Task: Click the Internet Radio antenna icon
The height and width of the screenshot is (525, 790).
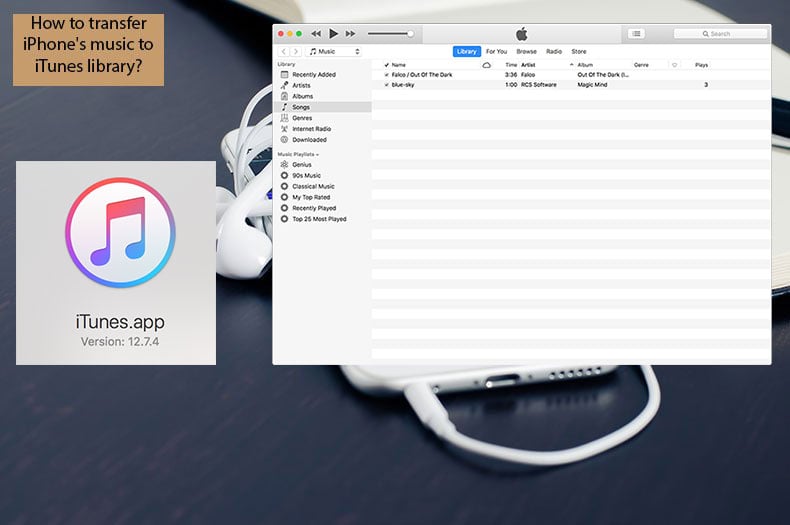Action: [x=284, y=129]
